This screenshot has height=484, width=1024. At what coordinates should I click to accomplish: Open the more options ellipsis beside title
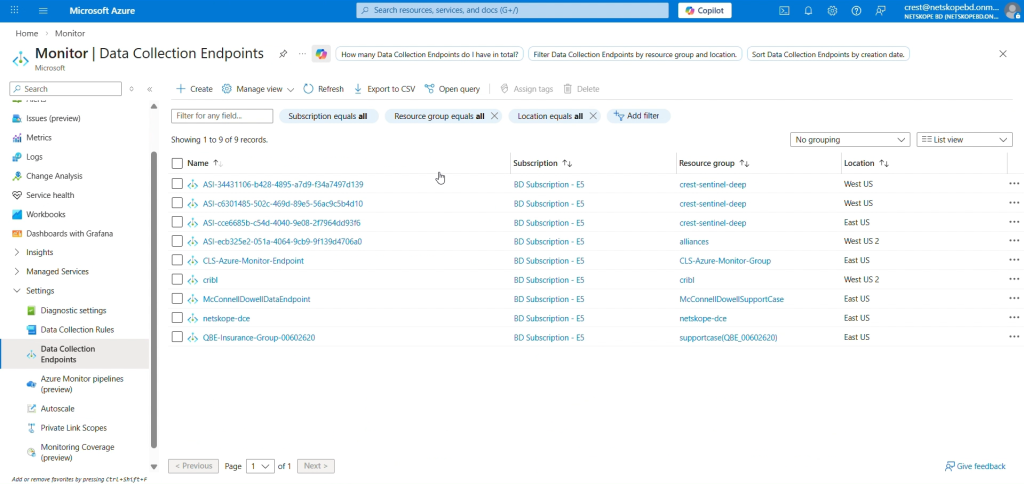[302, 54]
